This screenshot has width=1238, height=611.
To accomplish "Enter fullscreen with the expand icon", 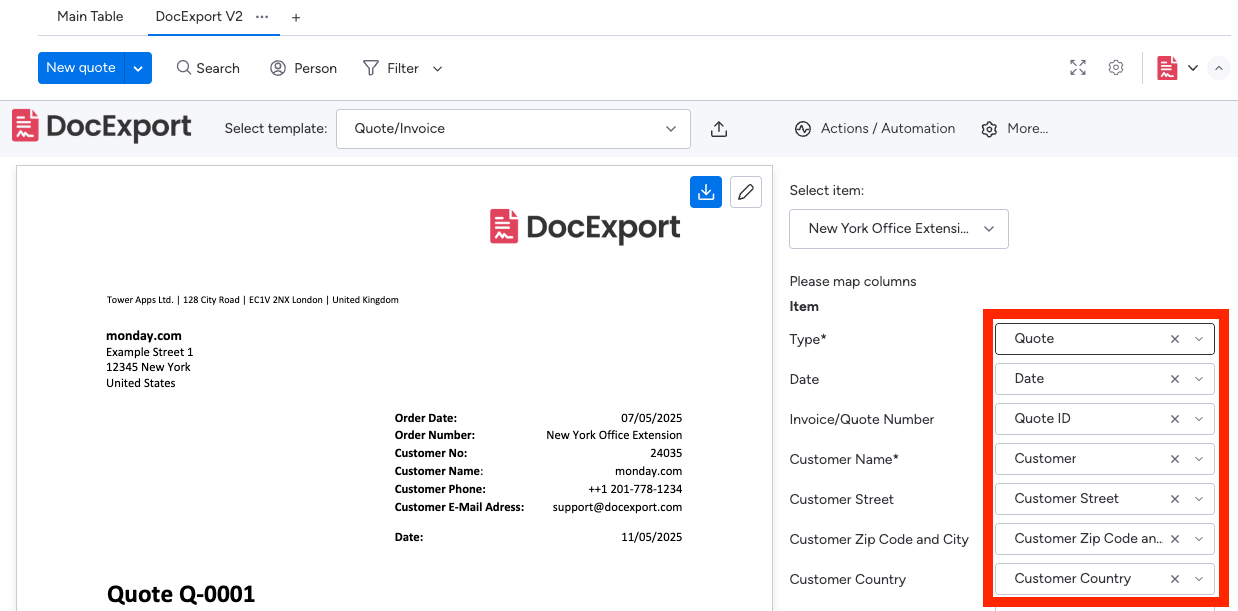I will point(1078,68).
